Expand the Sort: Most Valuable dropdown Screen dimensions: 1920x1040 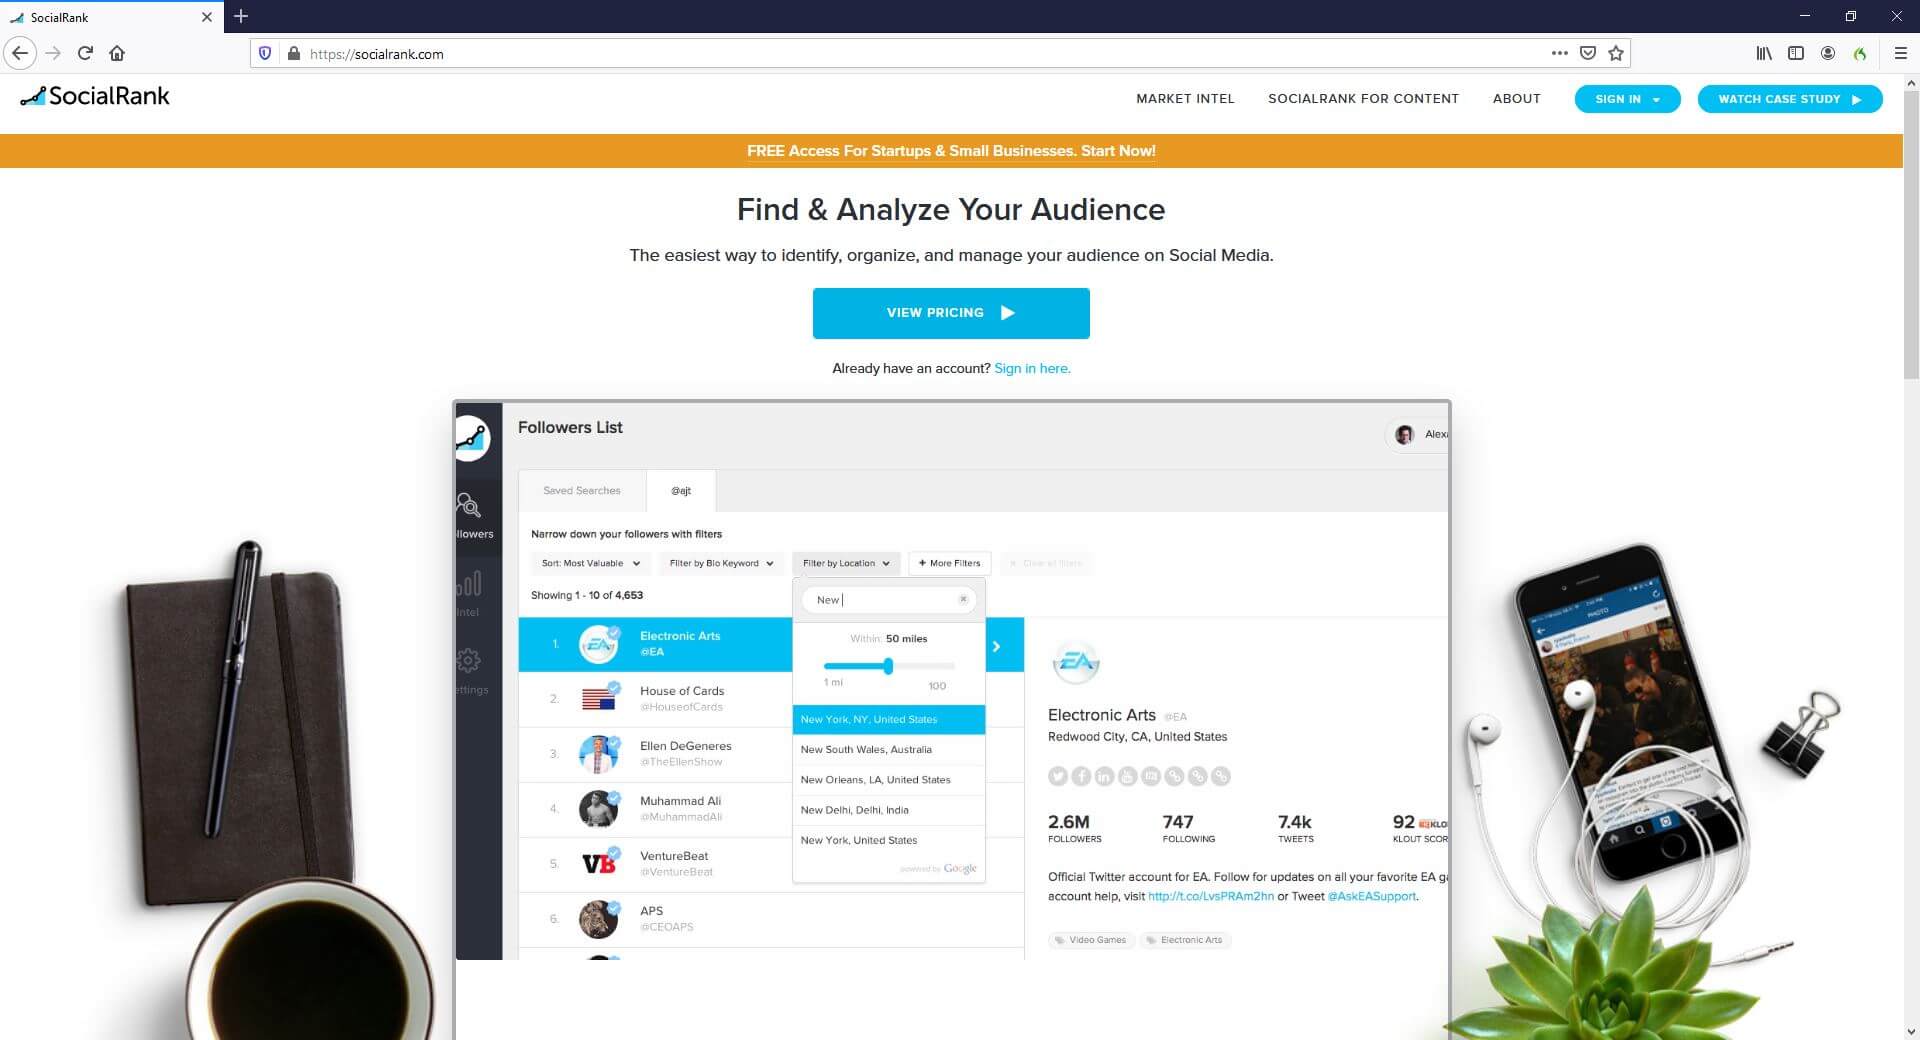tap(591, 563)
